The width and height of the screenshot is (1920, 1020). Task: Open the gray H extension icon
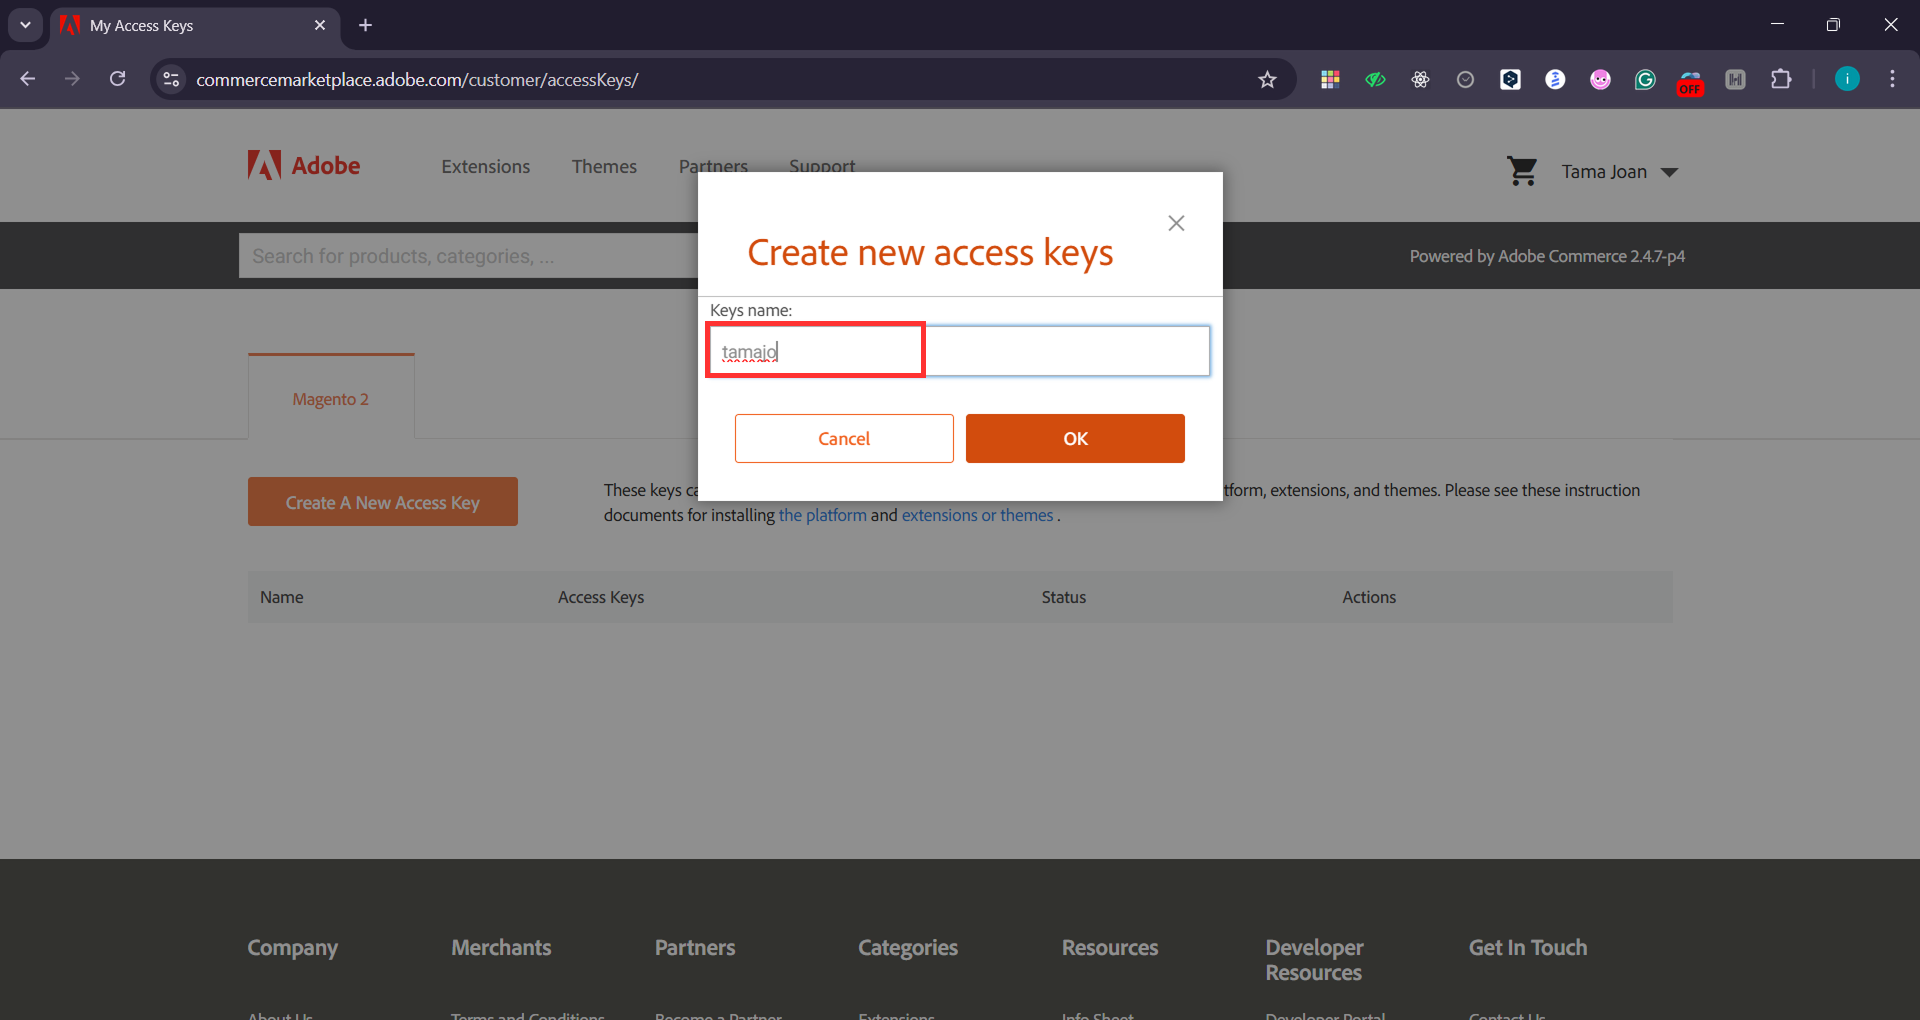coord(1735,79)
